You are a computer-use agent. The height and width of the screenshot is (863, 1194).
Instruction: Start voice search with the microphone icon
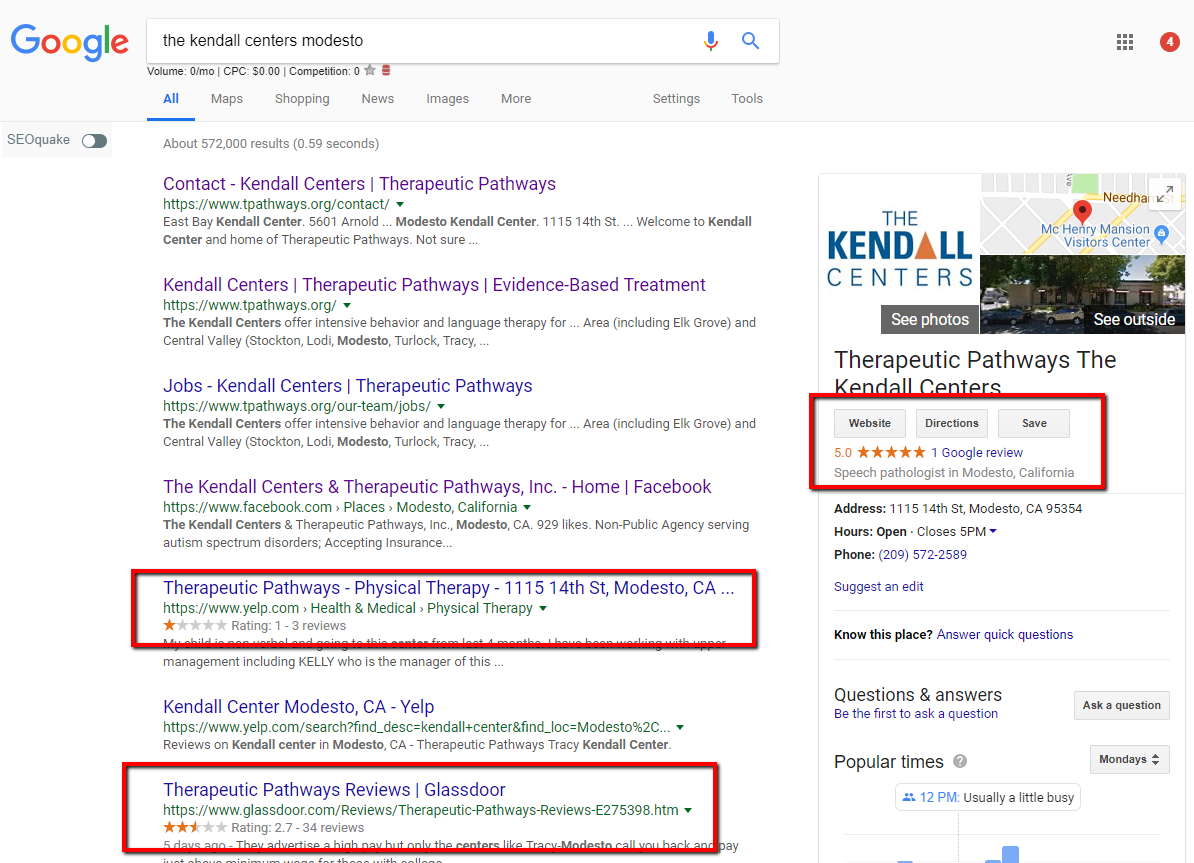(710, 40)
